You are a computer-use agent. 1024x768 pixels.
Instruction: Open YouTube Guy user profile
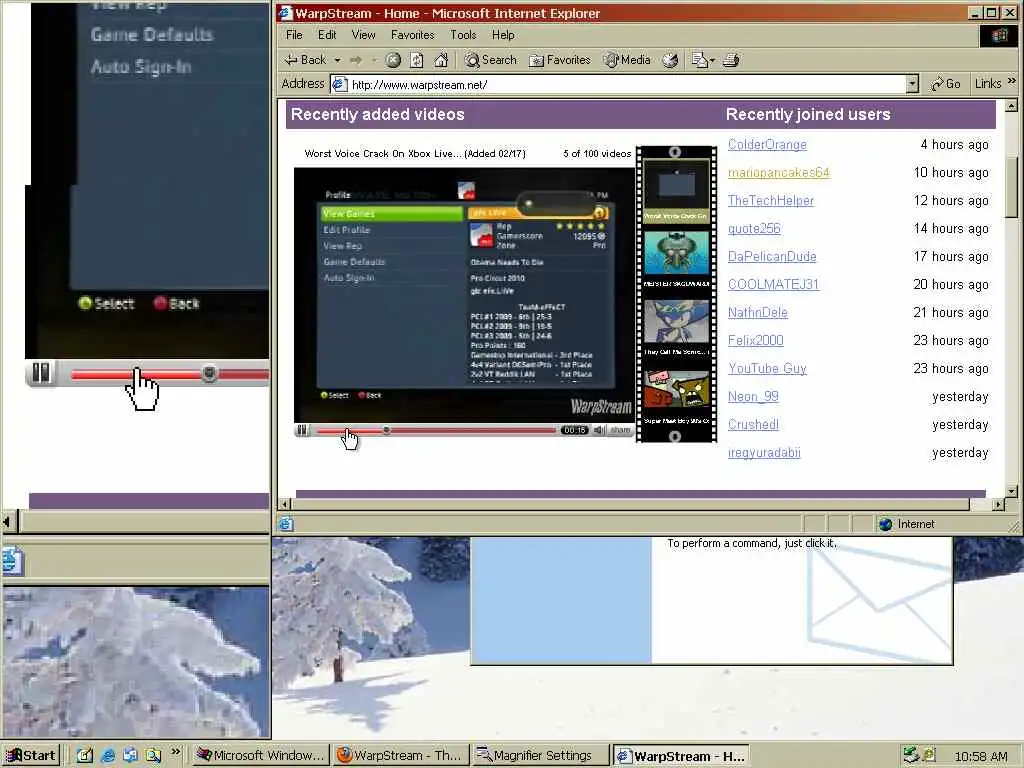point(767,369)
